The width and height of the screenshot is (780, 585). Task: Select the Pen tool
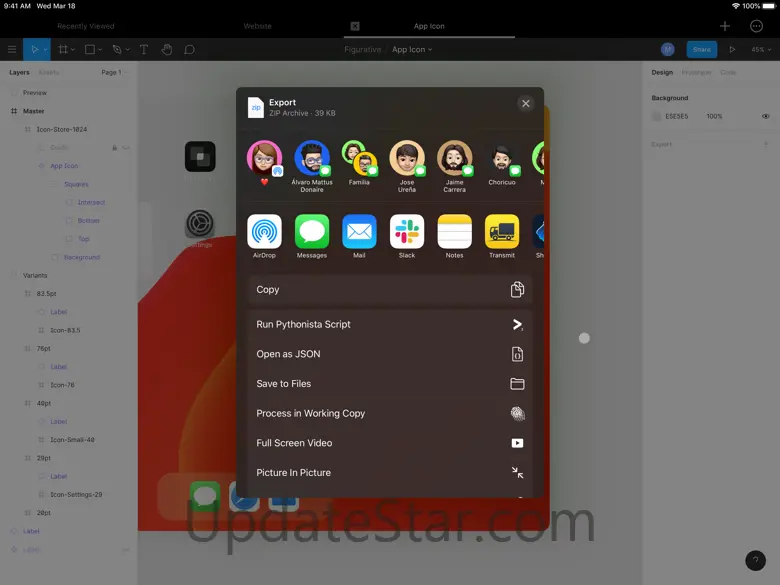(117, 49)
